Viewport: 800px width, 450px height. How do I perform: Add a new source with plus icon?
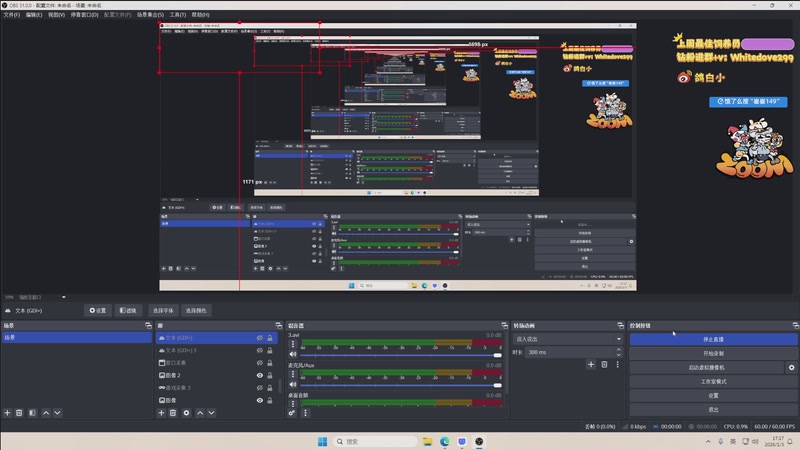coord(161,413)
